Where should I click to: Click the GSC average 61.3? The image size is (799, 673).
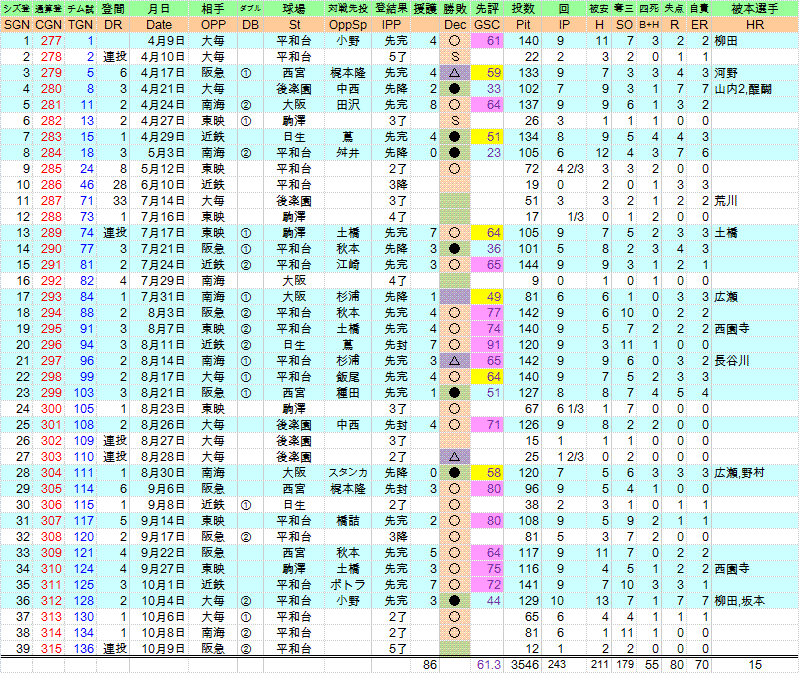pos(489,665)
